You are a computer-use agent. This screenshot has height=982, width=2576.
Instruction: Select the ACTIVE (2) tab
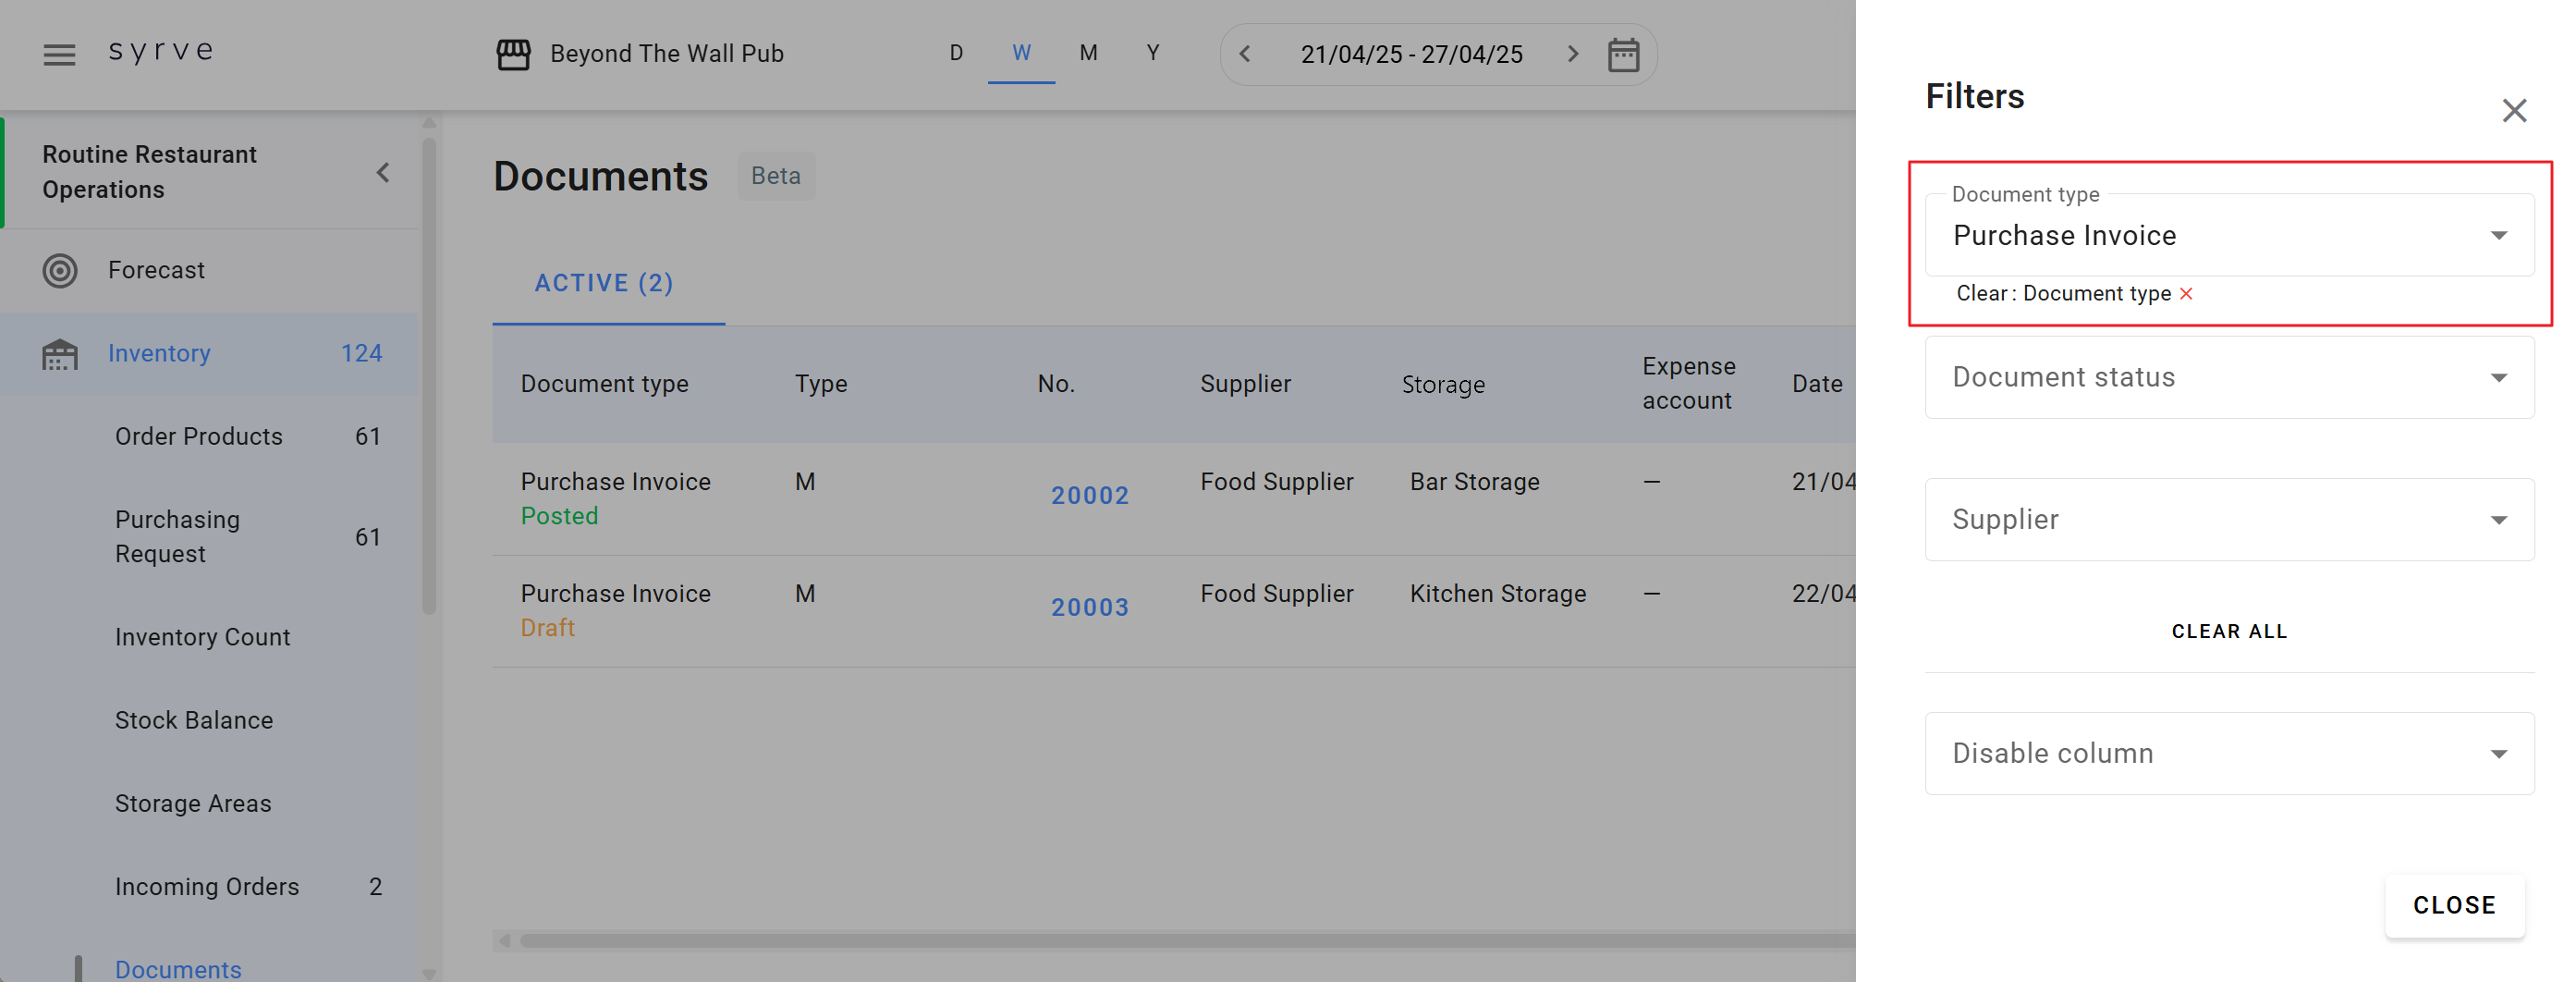click(x=604, y=284)
